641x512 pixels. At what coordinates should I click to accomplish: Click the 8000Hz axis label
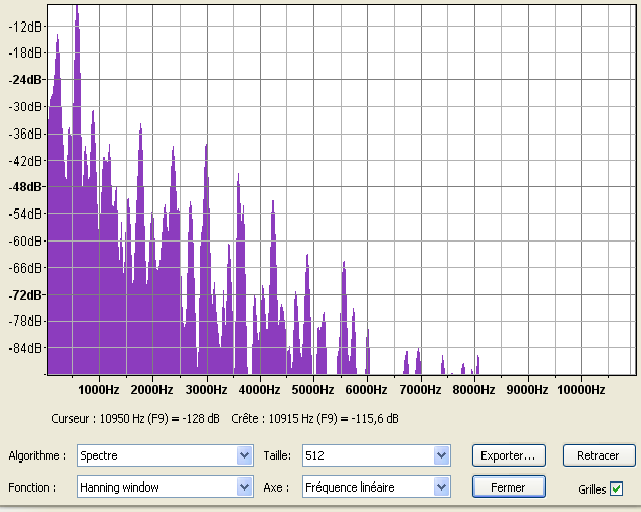tap(474, 390)
